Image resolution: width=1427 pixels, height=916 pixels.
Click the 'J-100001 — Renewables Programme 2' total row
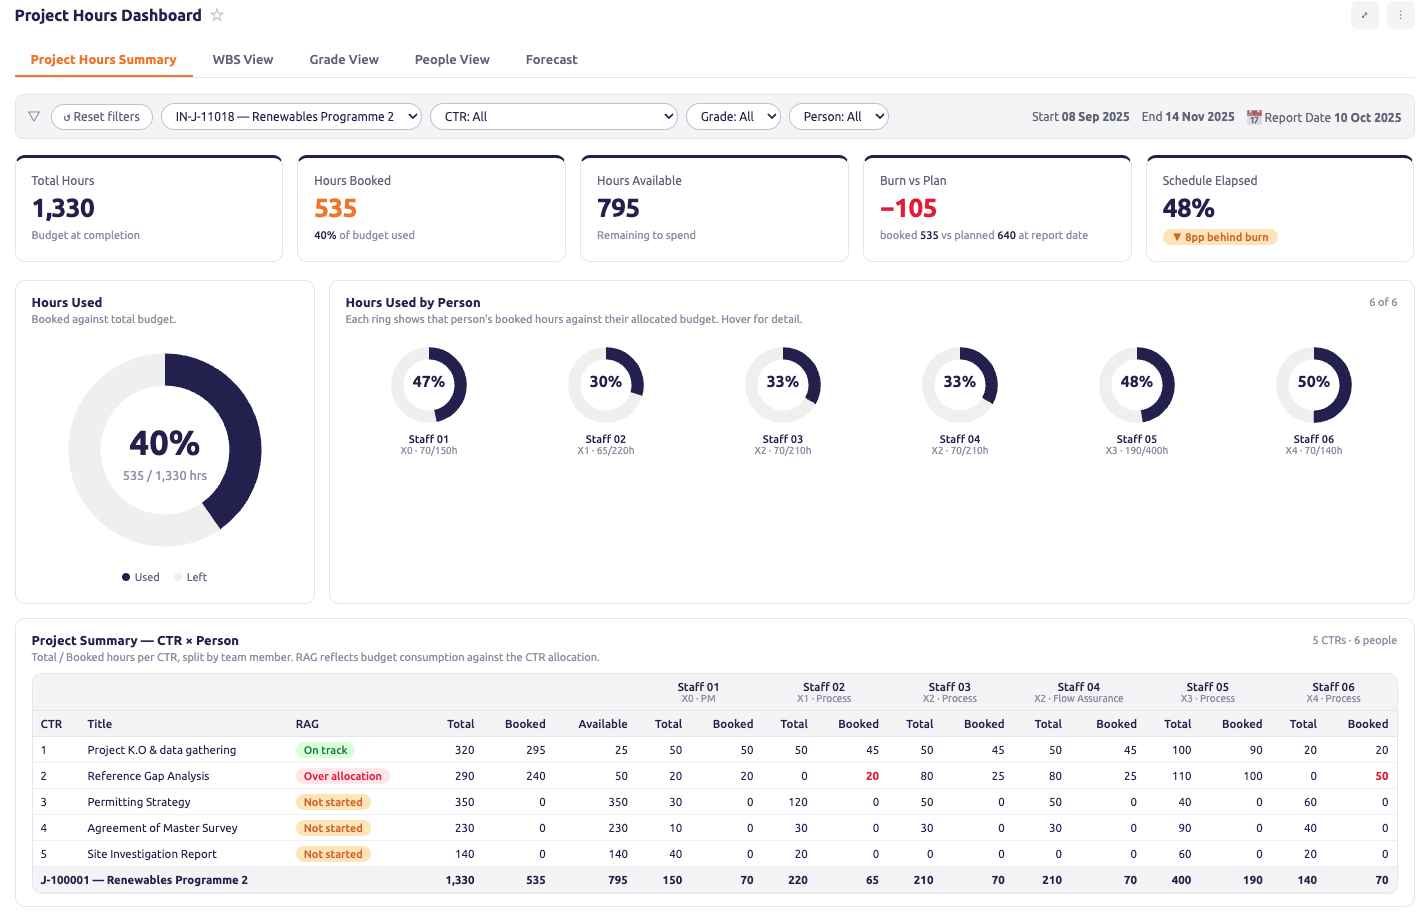tap(715, 880)
